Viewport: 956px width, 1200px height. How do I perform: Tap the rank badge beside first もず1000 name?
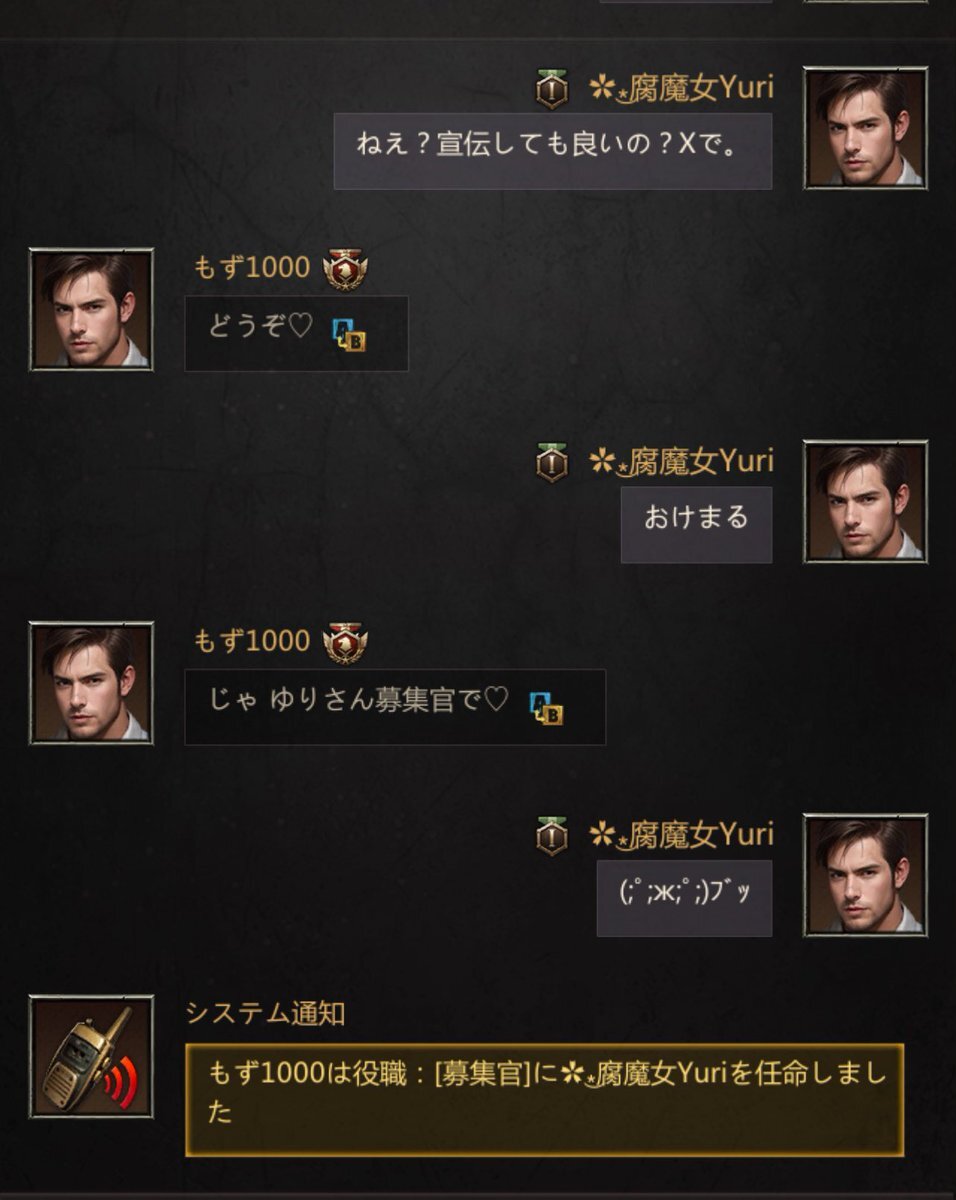tap(345, 269)
